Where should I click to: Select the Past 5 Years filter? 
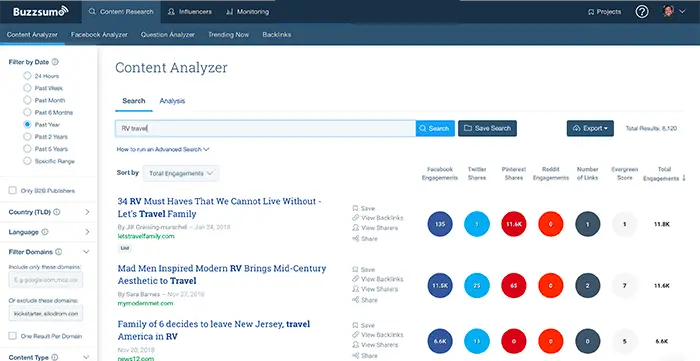27,149
